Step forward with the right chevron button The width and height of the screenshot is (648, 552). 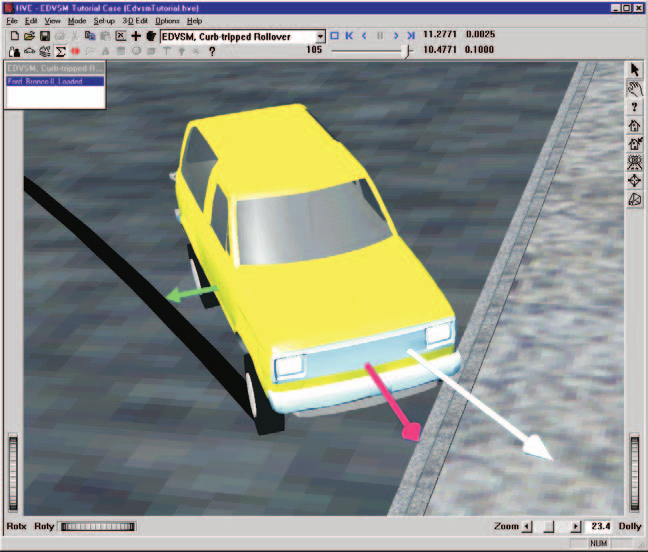pyautogui.click(x=396, y=36)
